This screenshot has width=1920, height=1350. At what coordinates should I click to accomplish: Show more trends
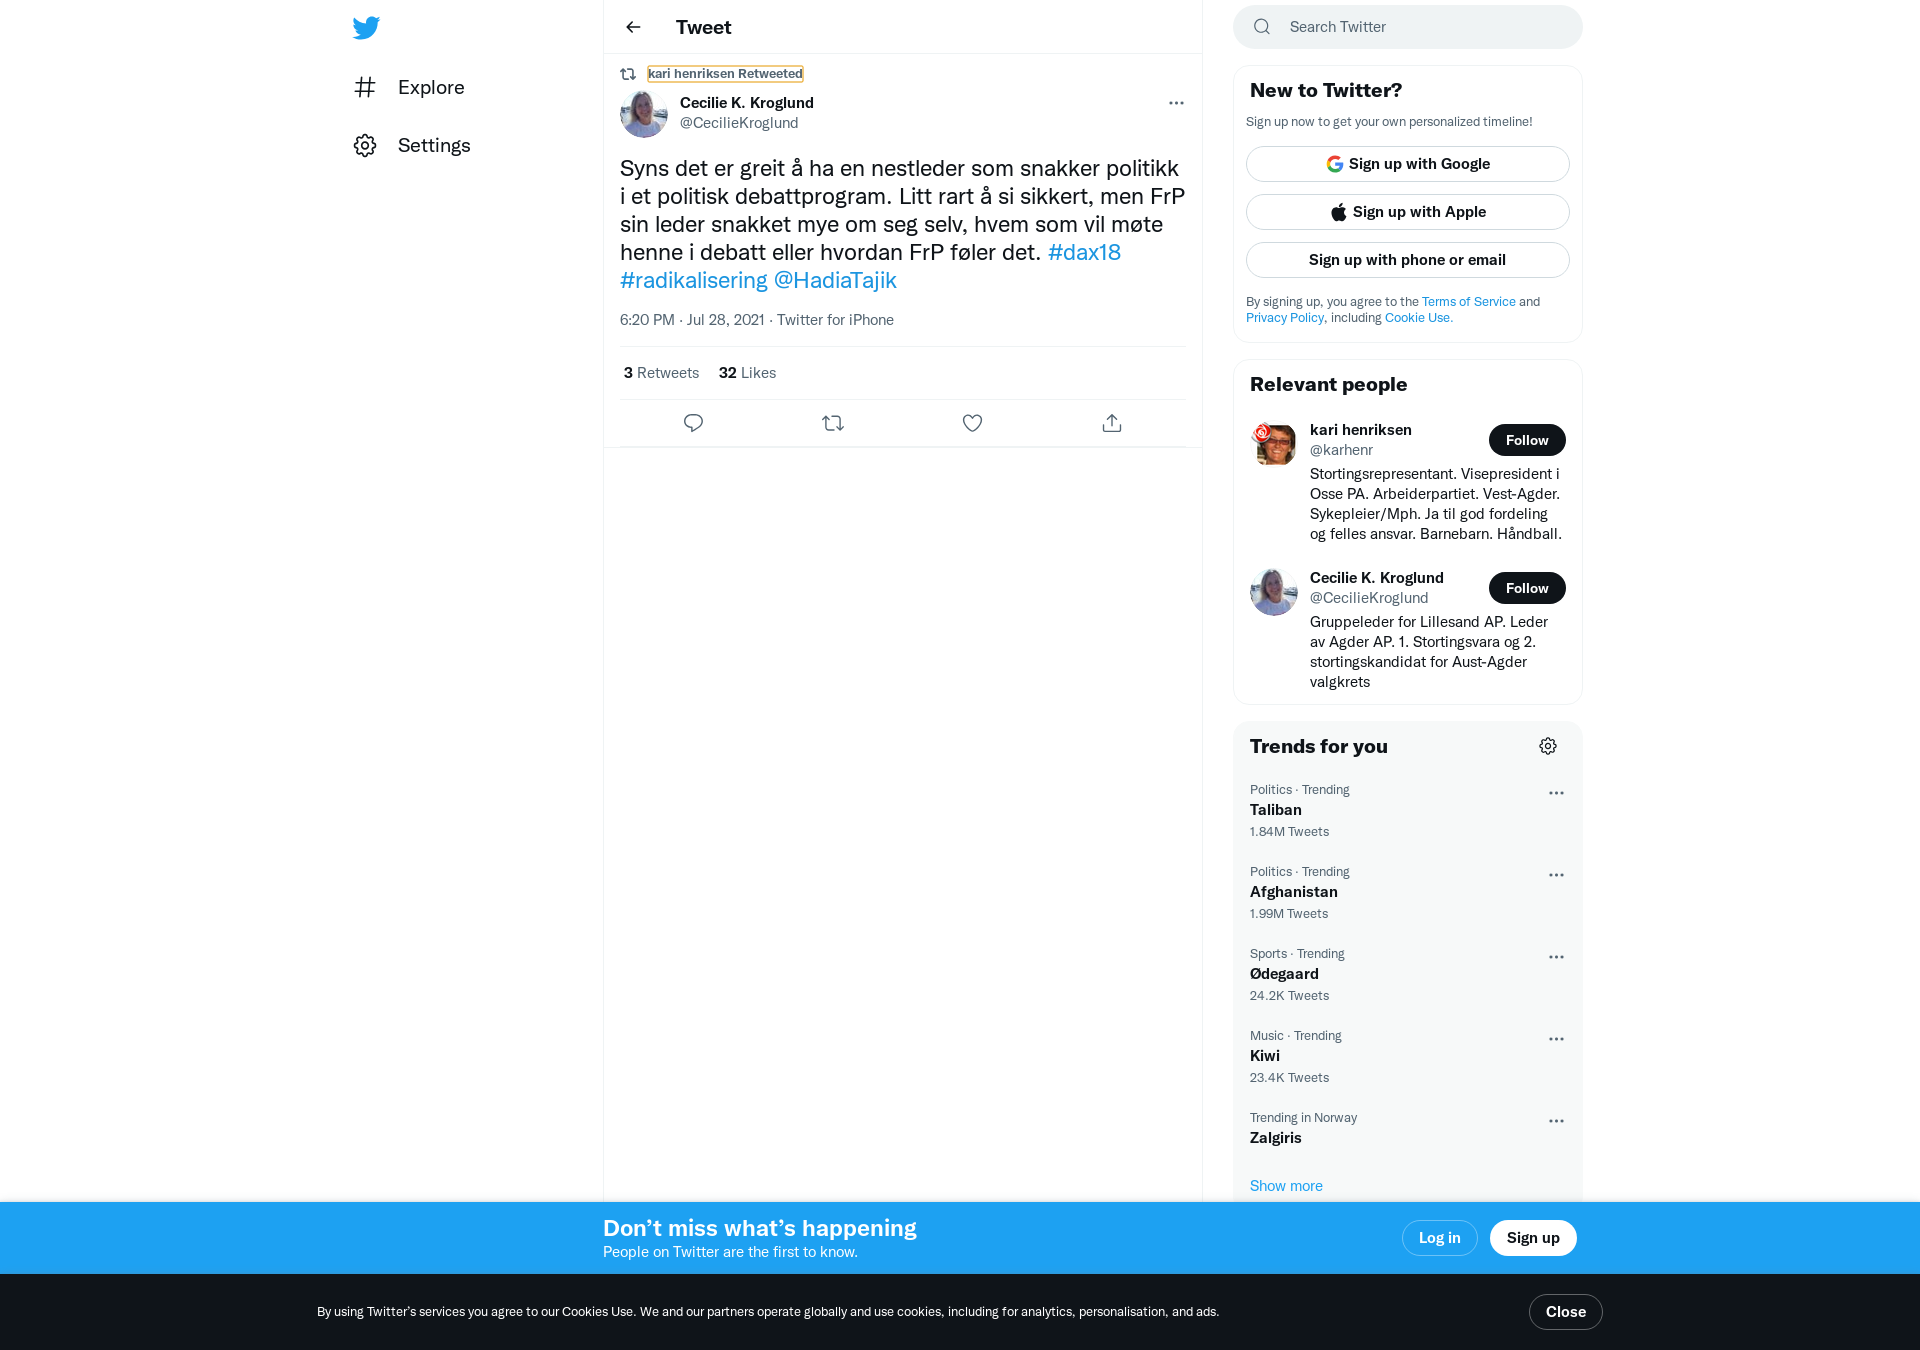pyautogui.click(x=1286, y=1186)
